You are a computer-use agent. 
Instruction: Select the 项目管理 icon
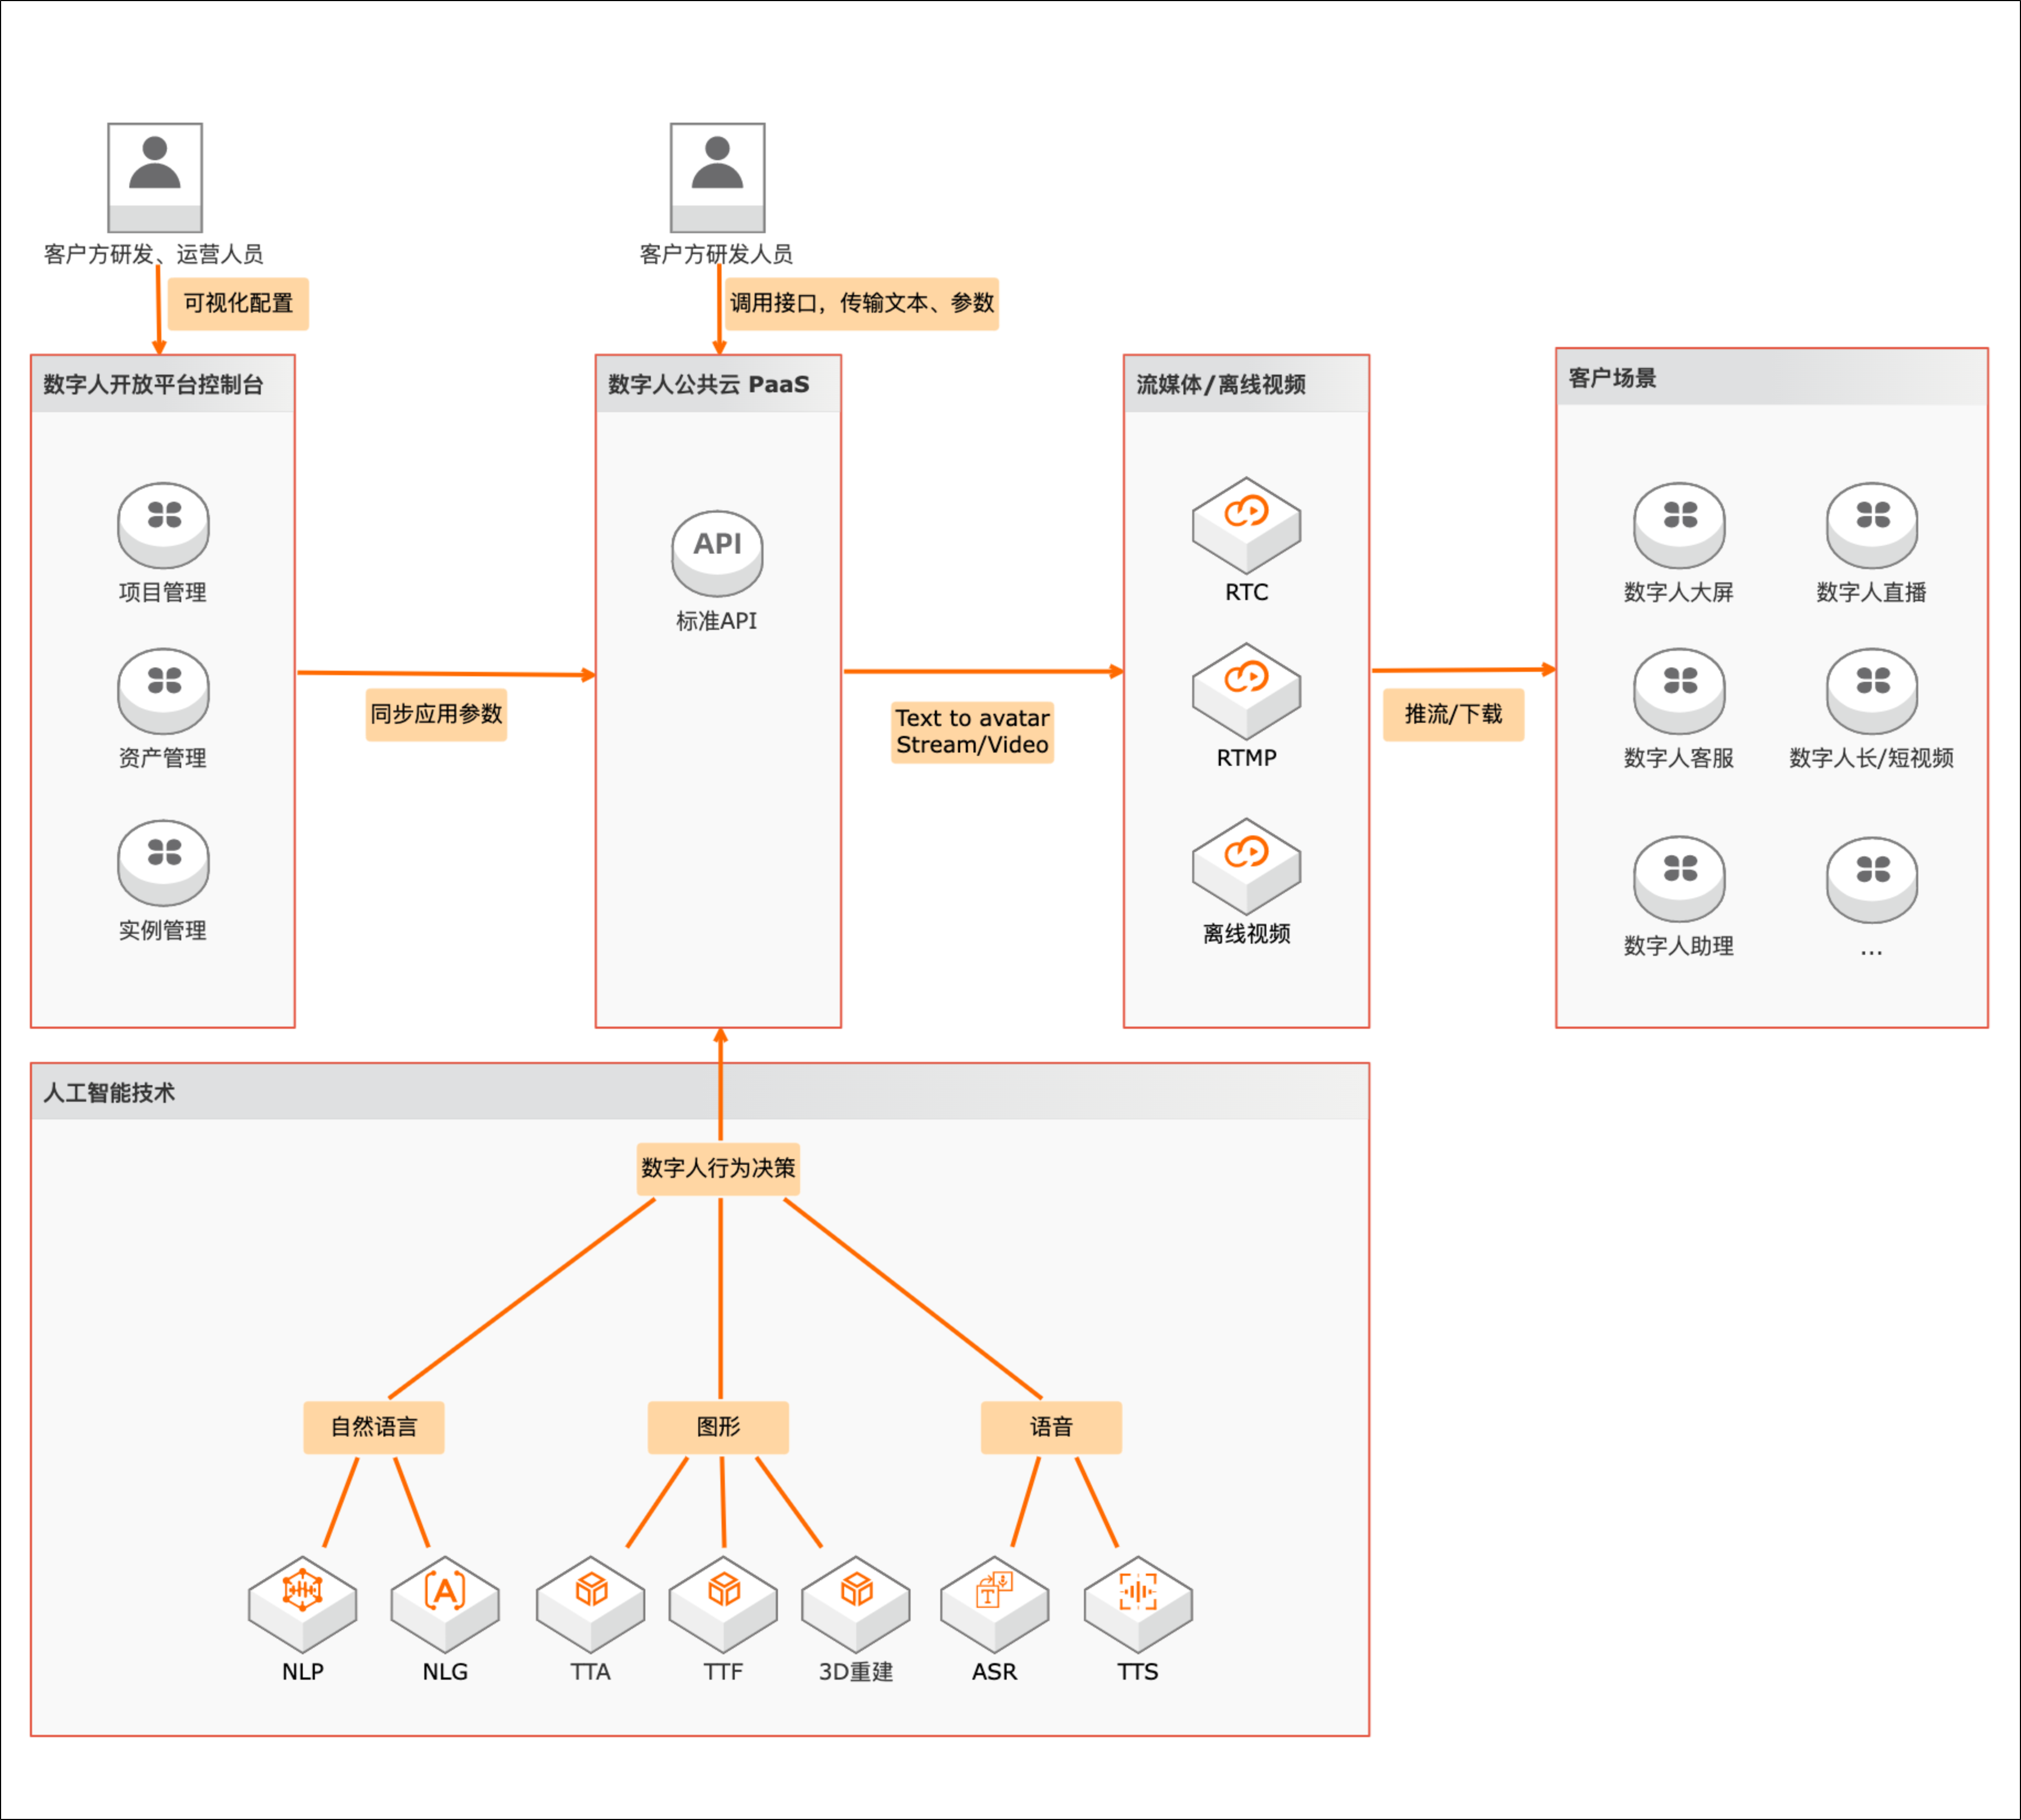pos(163,525)
